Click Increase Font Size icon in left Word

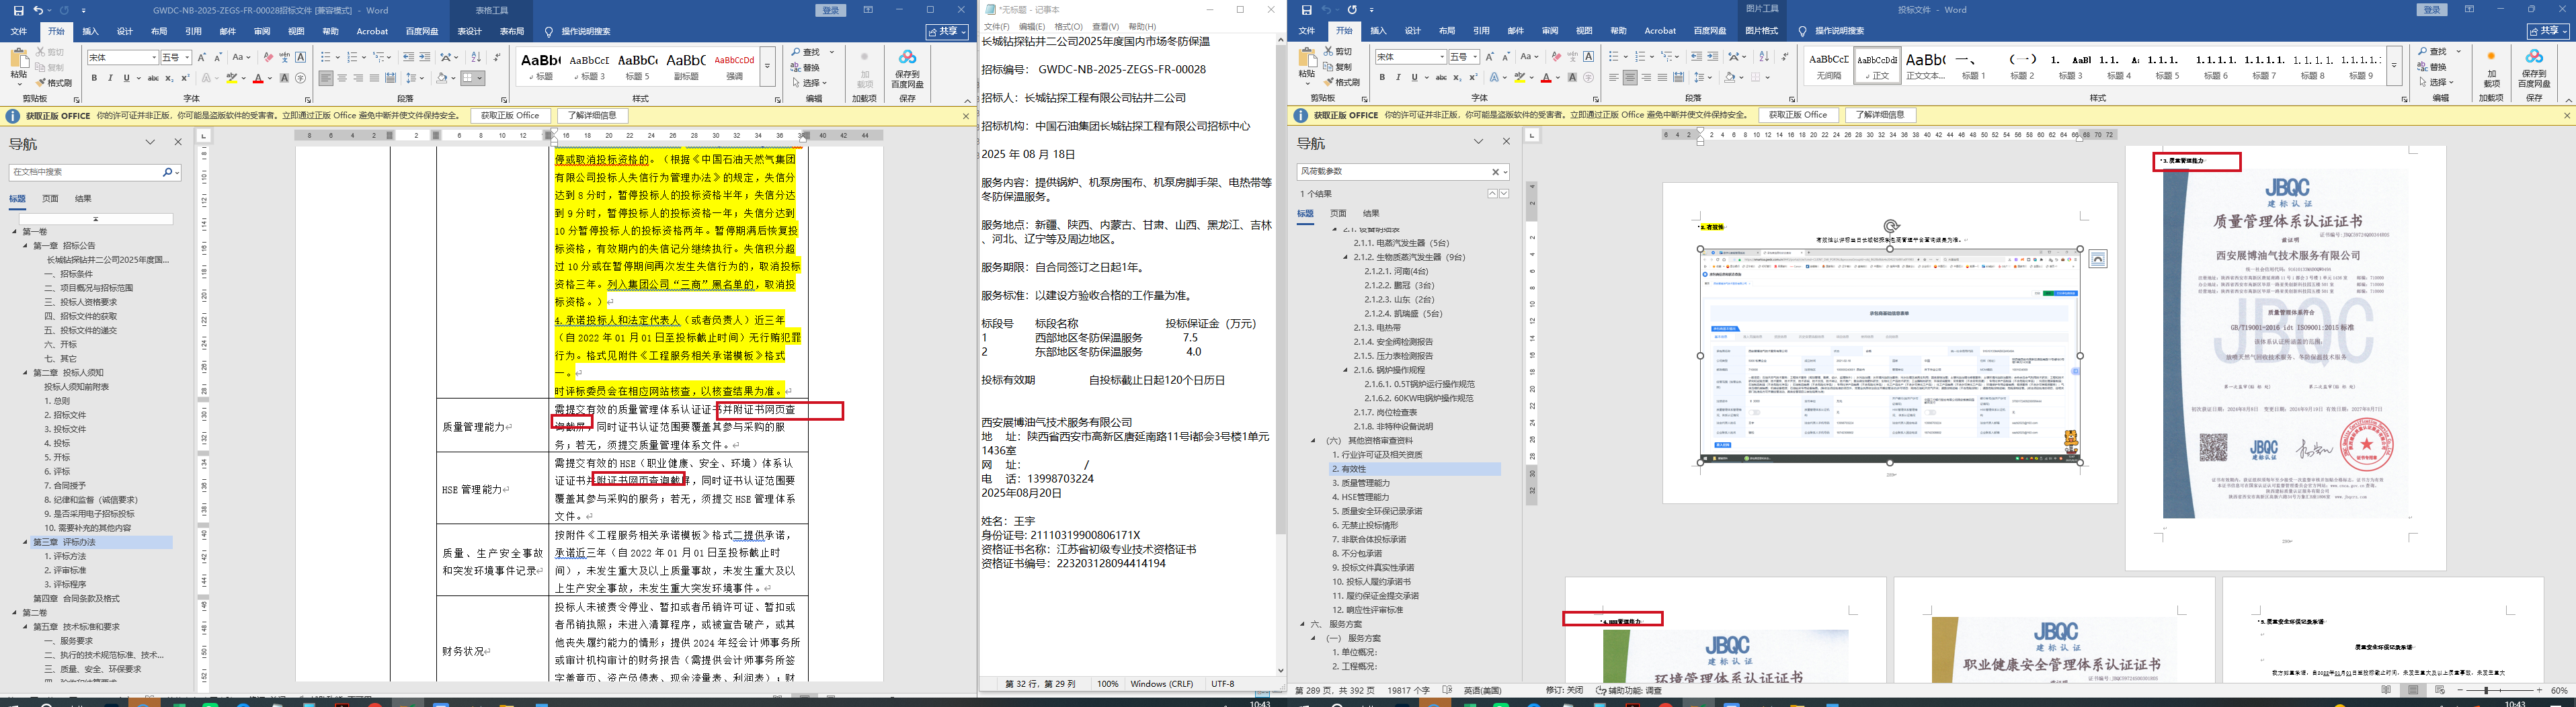click(x=202, y=57)
